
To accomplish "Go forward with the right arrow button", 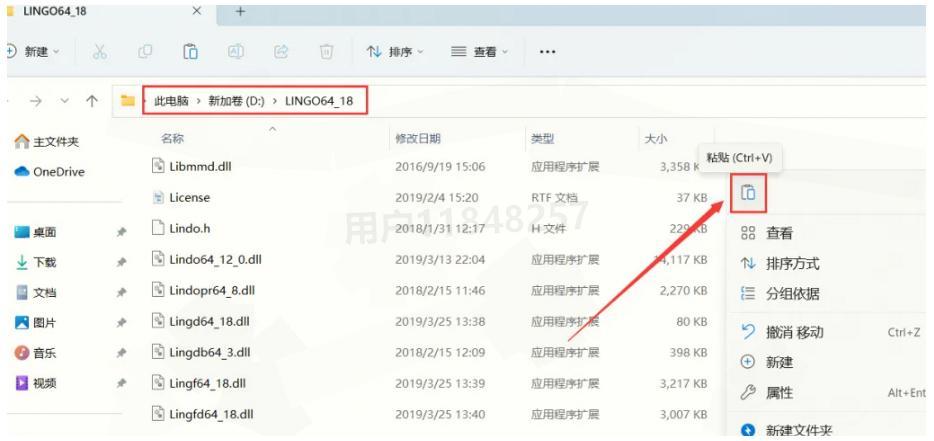I will 36,101.
